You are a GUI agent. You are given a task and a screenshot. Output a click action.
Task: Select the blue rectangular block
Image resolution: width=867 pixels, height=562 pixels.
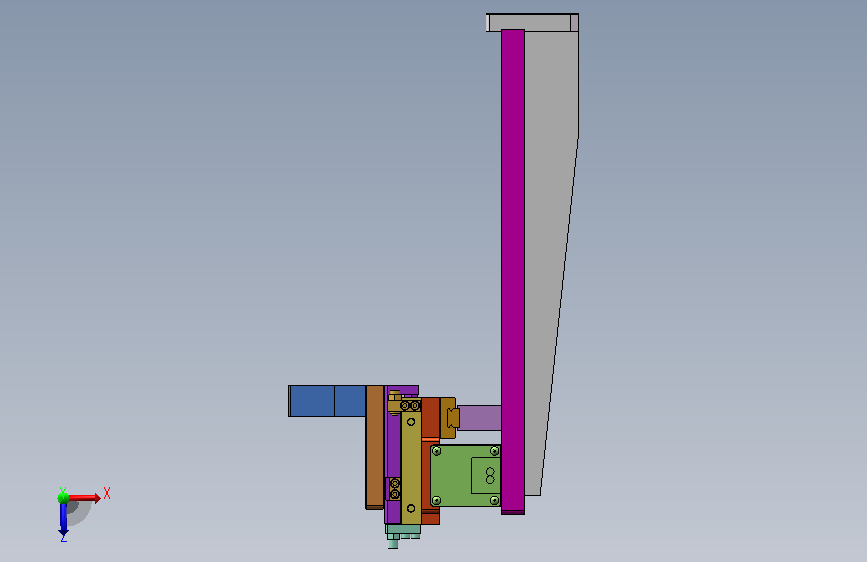pos(327,401)
